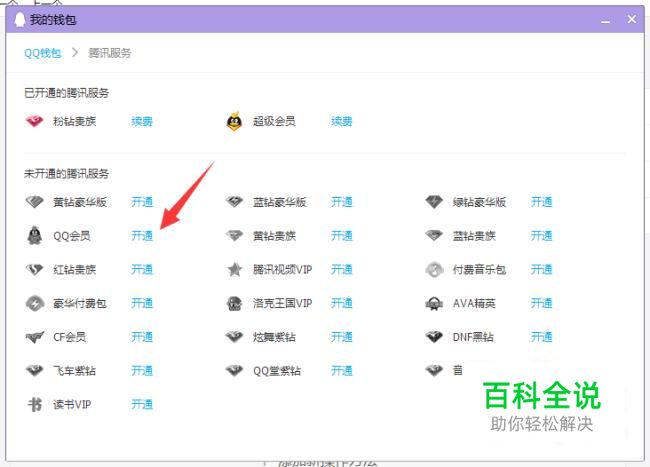
Task: Click the QQ会员 penguin icon
Action: pos(34,235)
